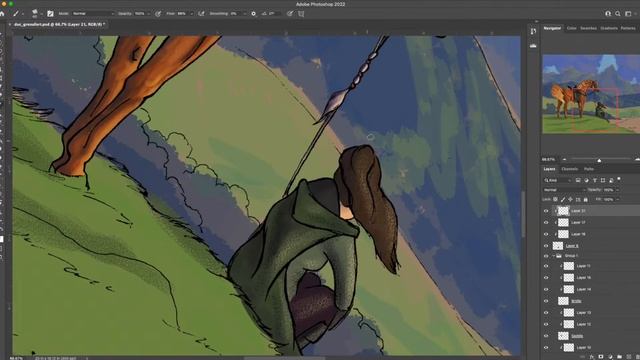Select the Layer 10 row
Screen dimensions: 640x360
[591, 347]
